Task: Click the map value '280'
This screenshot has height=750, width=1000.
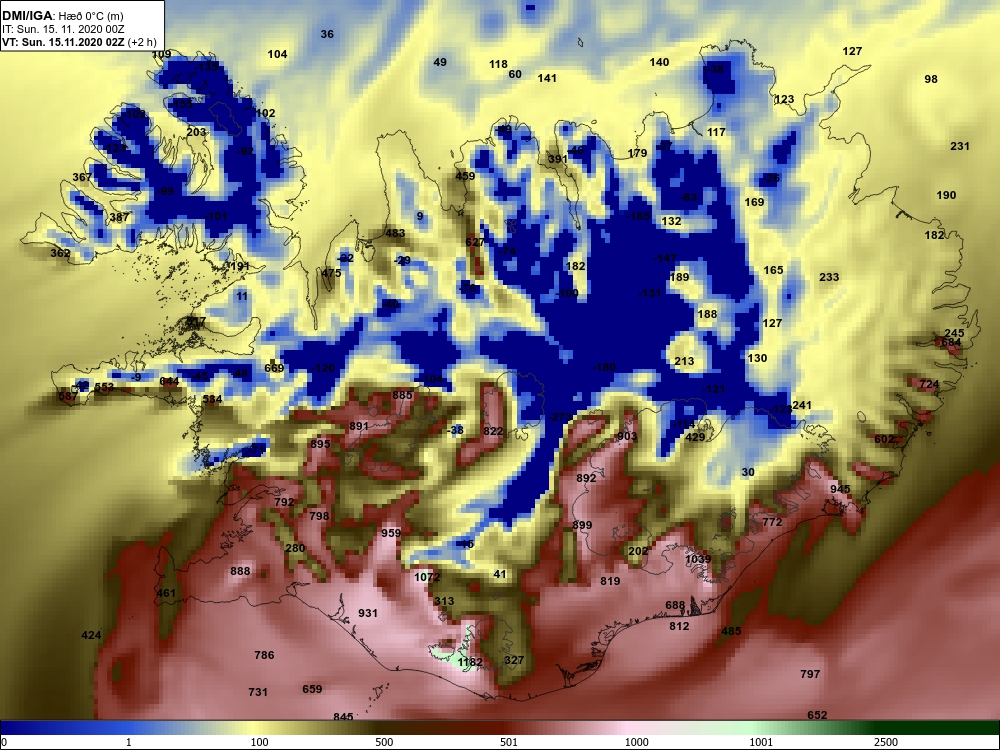Action: click(x=295, y=548)
